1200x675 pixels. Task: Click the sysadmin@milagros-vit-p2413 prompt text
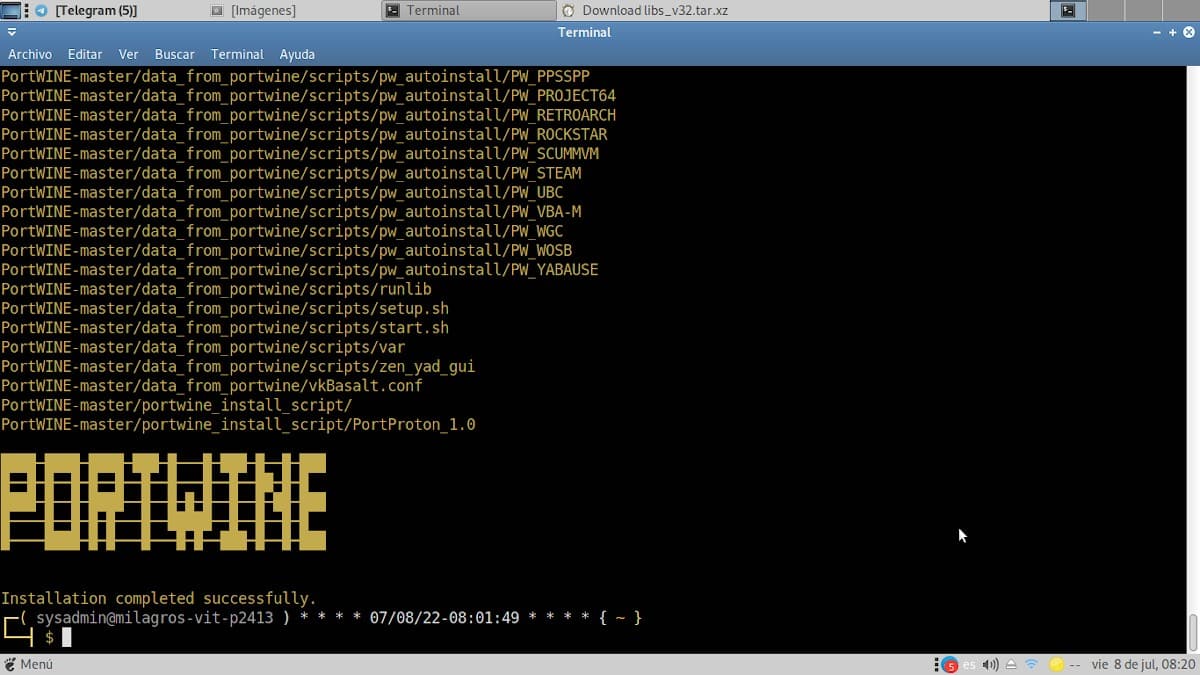154,618
